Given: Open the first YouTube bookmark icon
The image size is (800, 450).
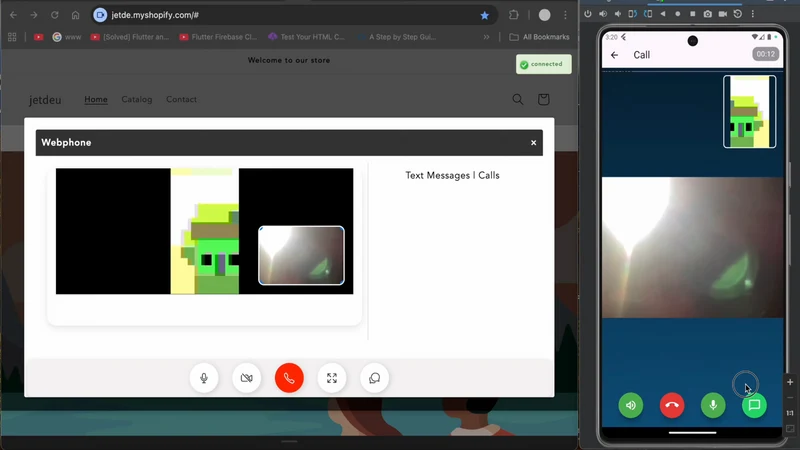Looking at the screenshot, I should pos(38,37).
